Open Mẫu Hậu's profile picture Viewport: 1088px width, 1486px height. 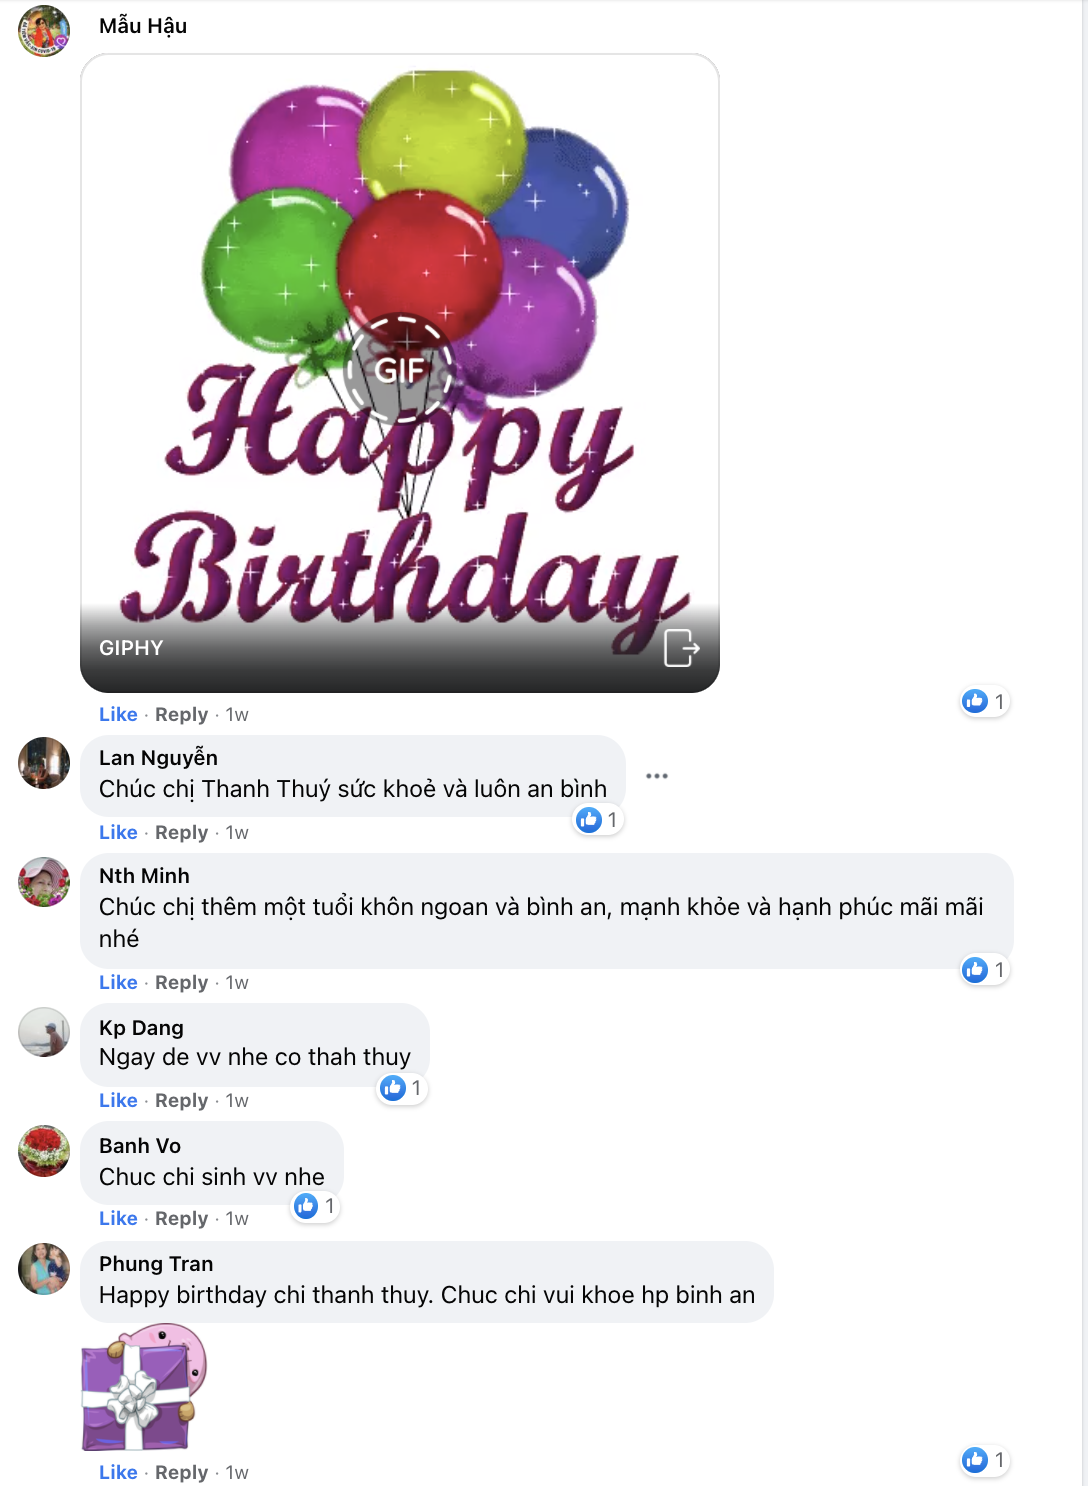coord(44,31)
